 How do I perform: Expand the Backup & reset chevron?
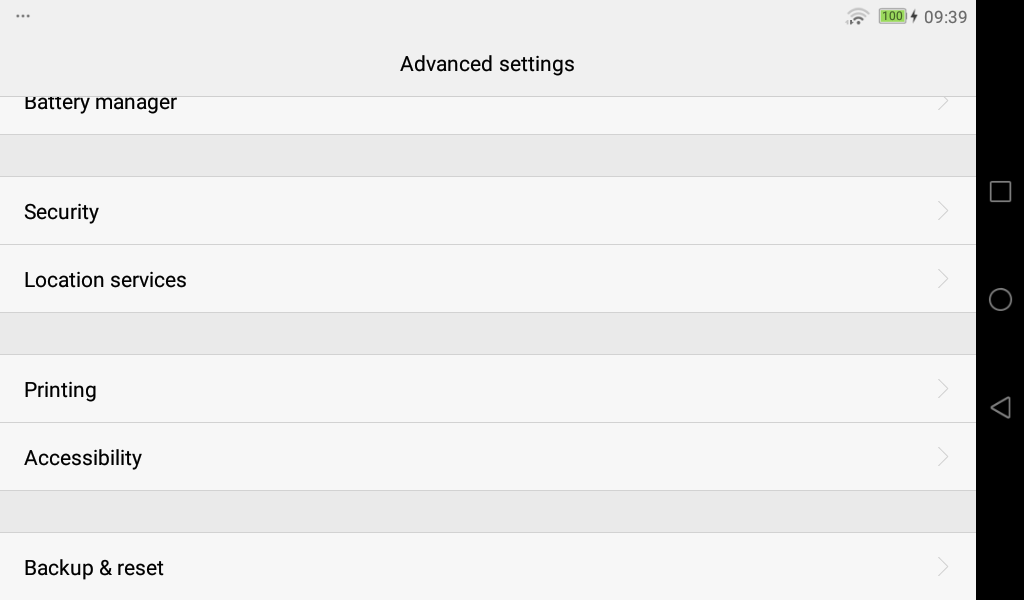click(x=943, y=567)
